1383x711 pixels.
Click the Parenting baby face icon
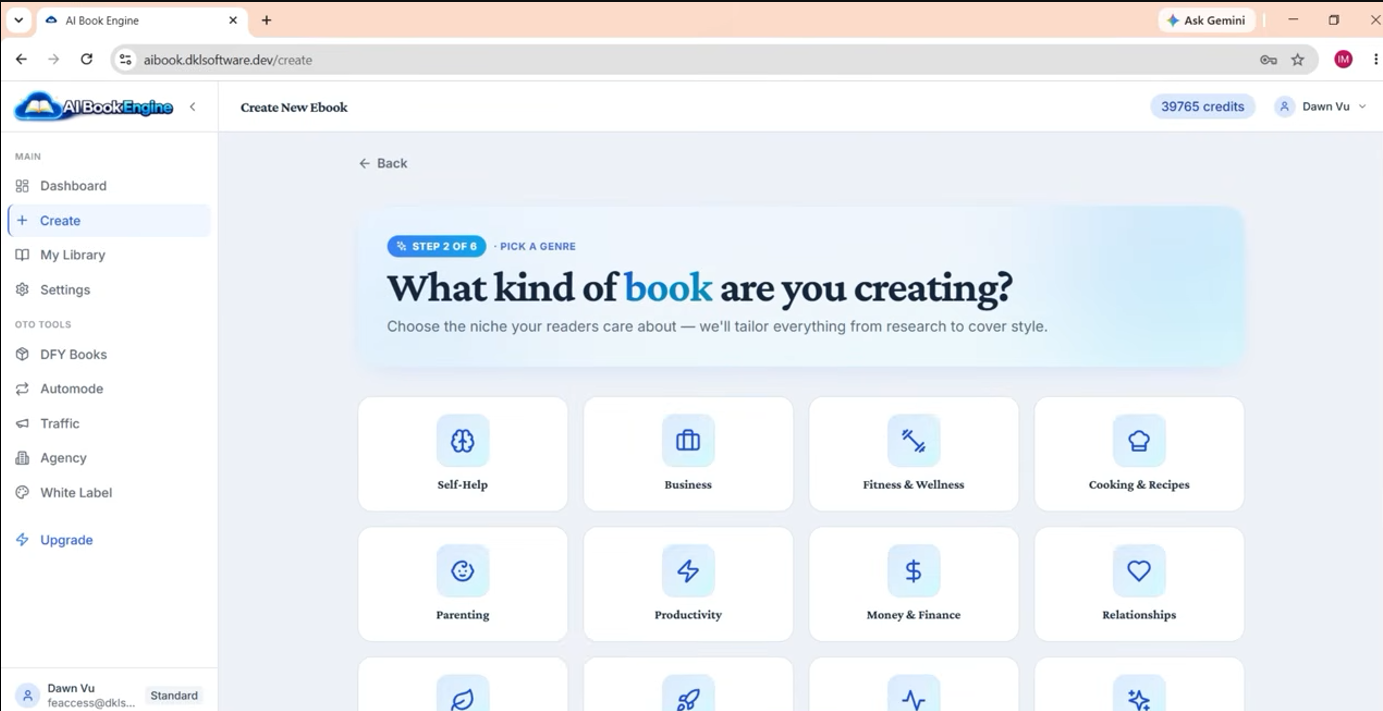463,571
